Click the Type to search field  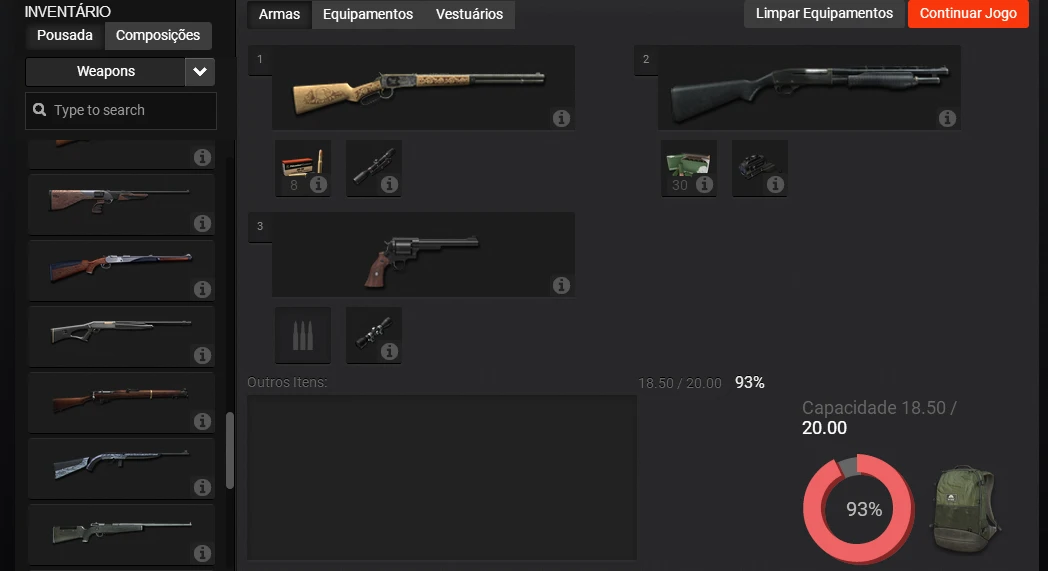121,110
